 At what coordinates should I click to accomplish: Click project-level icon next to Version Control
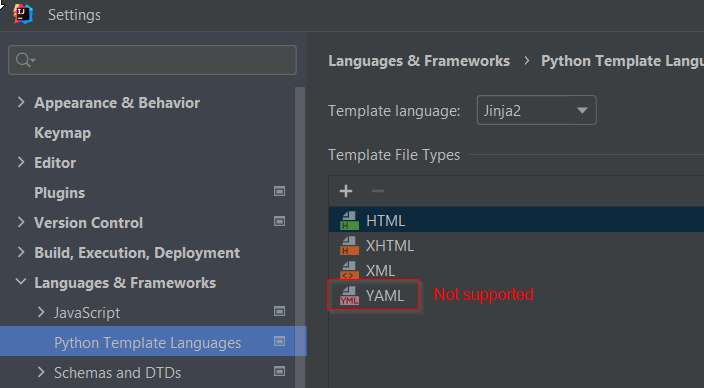[x=279, y=221]
